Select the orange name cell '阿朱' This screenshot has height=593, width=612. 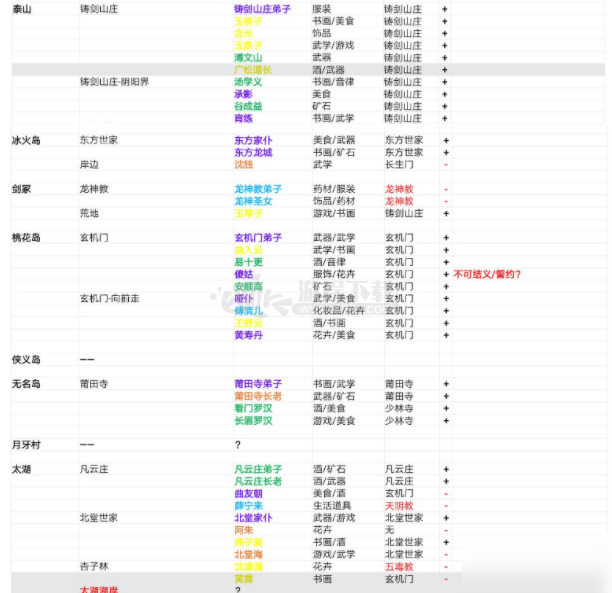tap(244, 530)
